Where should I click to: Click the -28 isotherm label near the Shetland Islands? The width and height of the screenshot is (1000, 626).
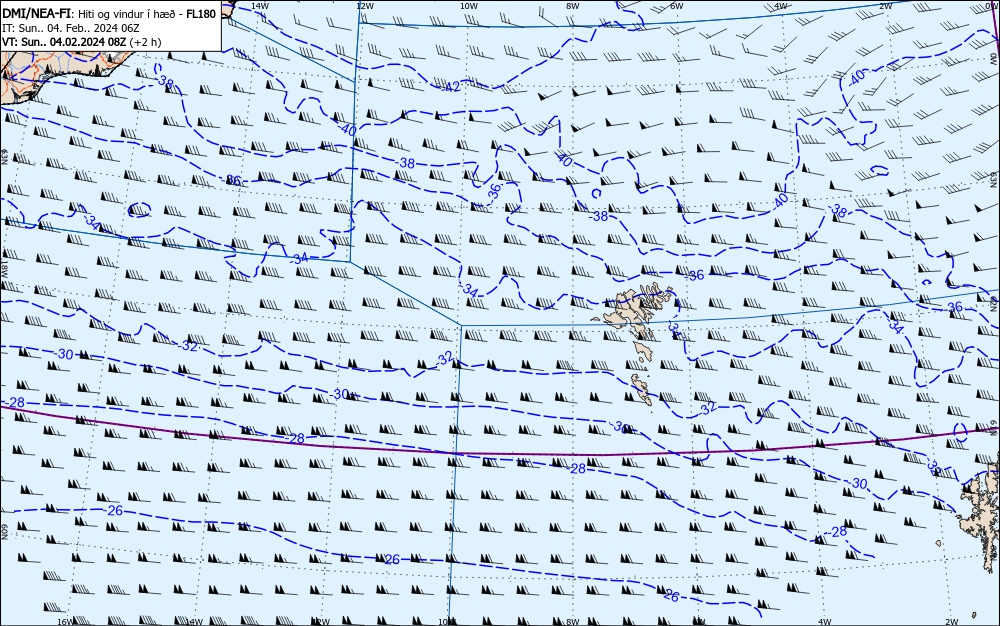[837, 532]
